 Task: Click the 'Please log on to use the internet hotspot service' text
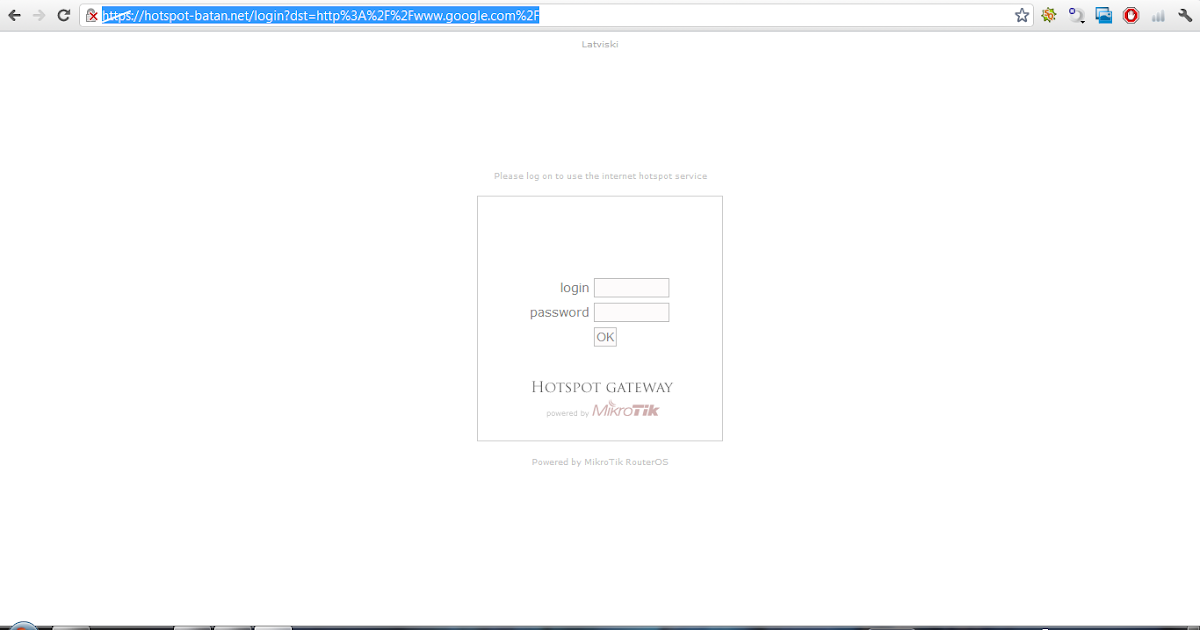click(600, 176)
